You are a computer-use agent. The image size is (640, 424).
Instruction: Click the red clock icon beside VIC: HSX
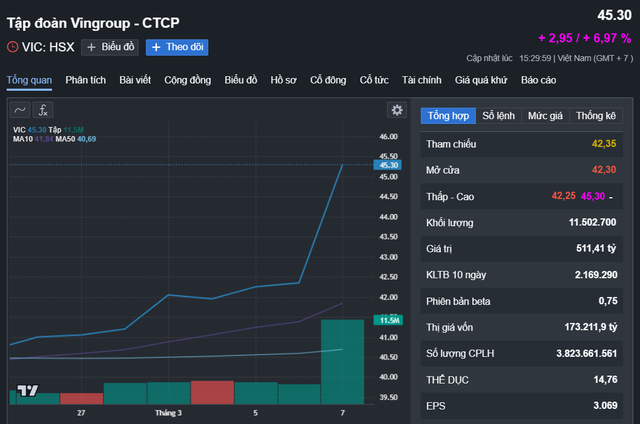pyautogui.click(x=12, y=46)
